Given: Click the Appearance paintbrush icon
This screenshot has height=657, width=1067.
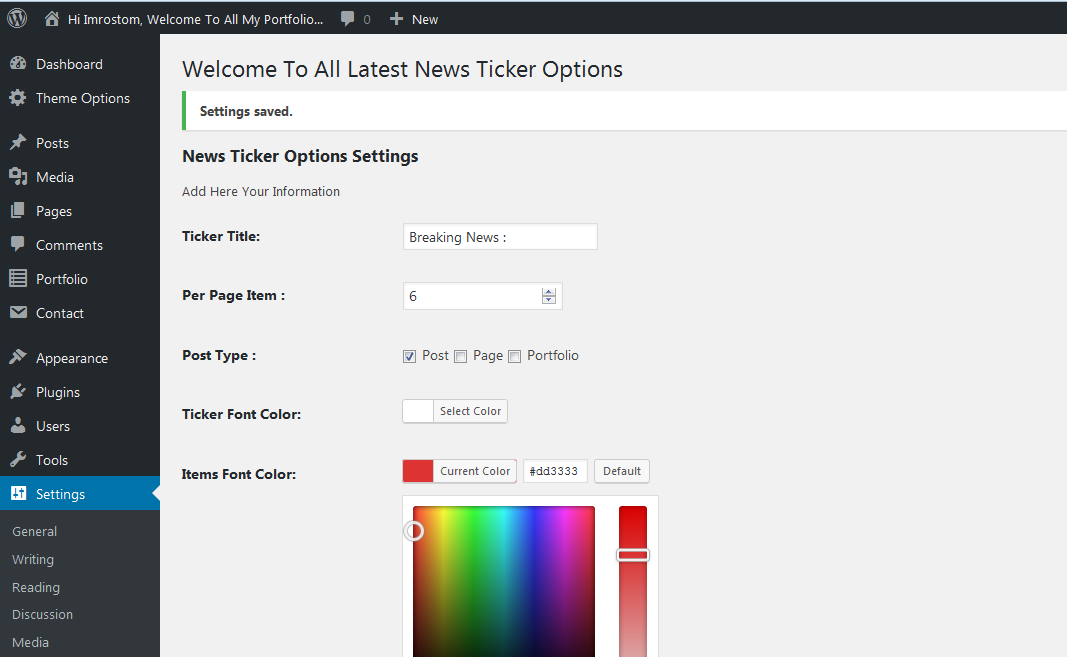Looking at the screenshot, I should [x=18, y=357].
